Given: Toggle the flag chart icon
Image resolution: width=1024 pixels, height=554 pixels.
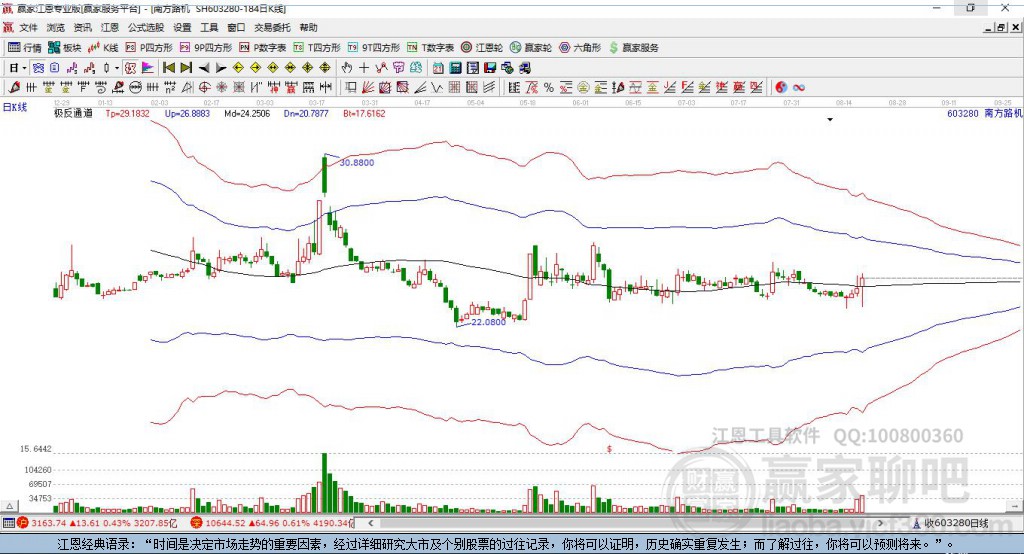Looking at the screenshot, I should (148, 68).
